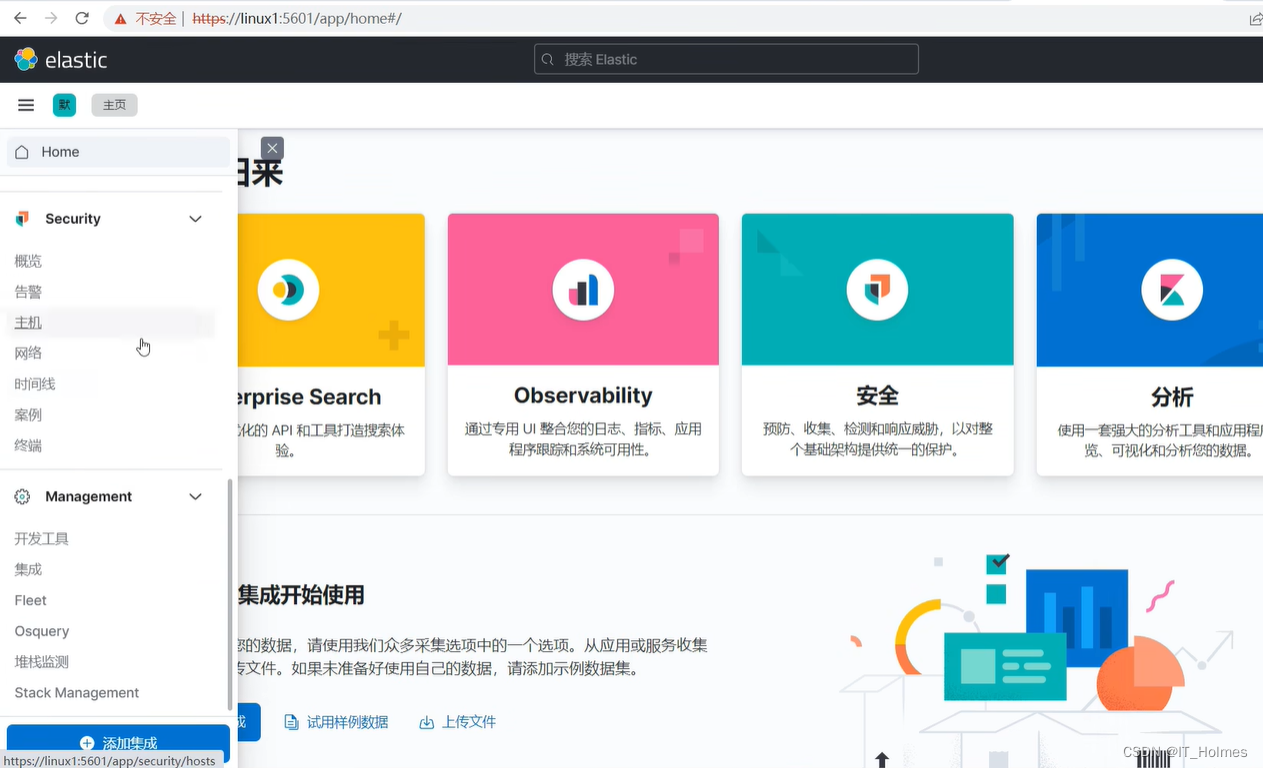This screenshot has width=1263, height=768.
Task: Open 集成 under Management
Action: coord(28,569)
